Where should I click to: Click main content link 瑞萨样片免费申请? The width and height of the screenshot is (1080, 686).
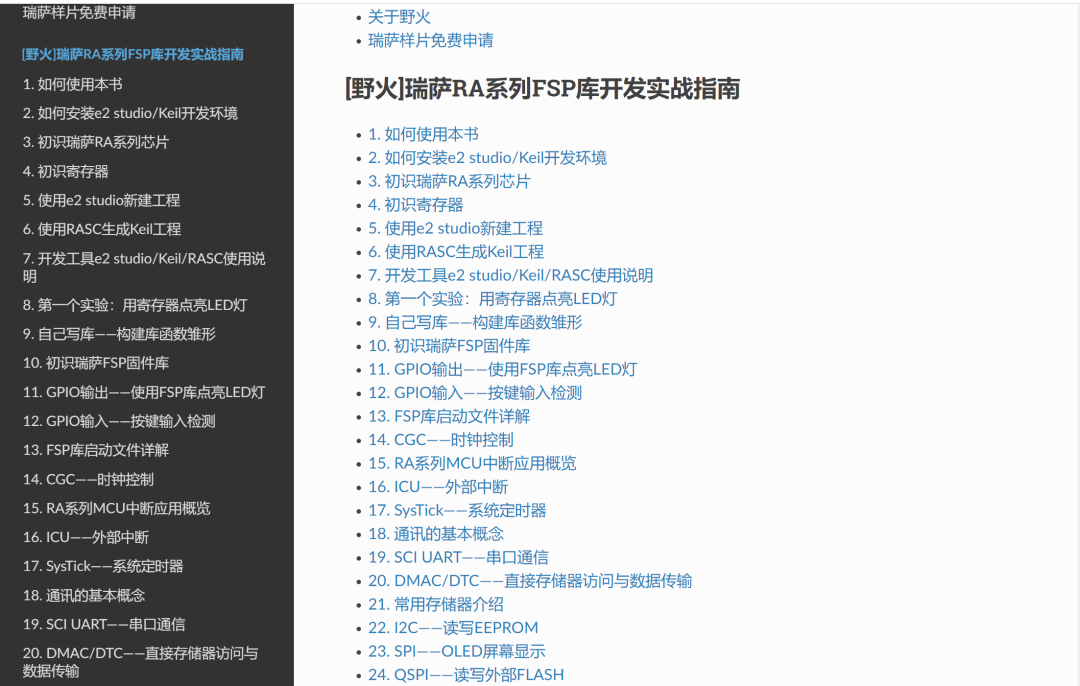430,40
